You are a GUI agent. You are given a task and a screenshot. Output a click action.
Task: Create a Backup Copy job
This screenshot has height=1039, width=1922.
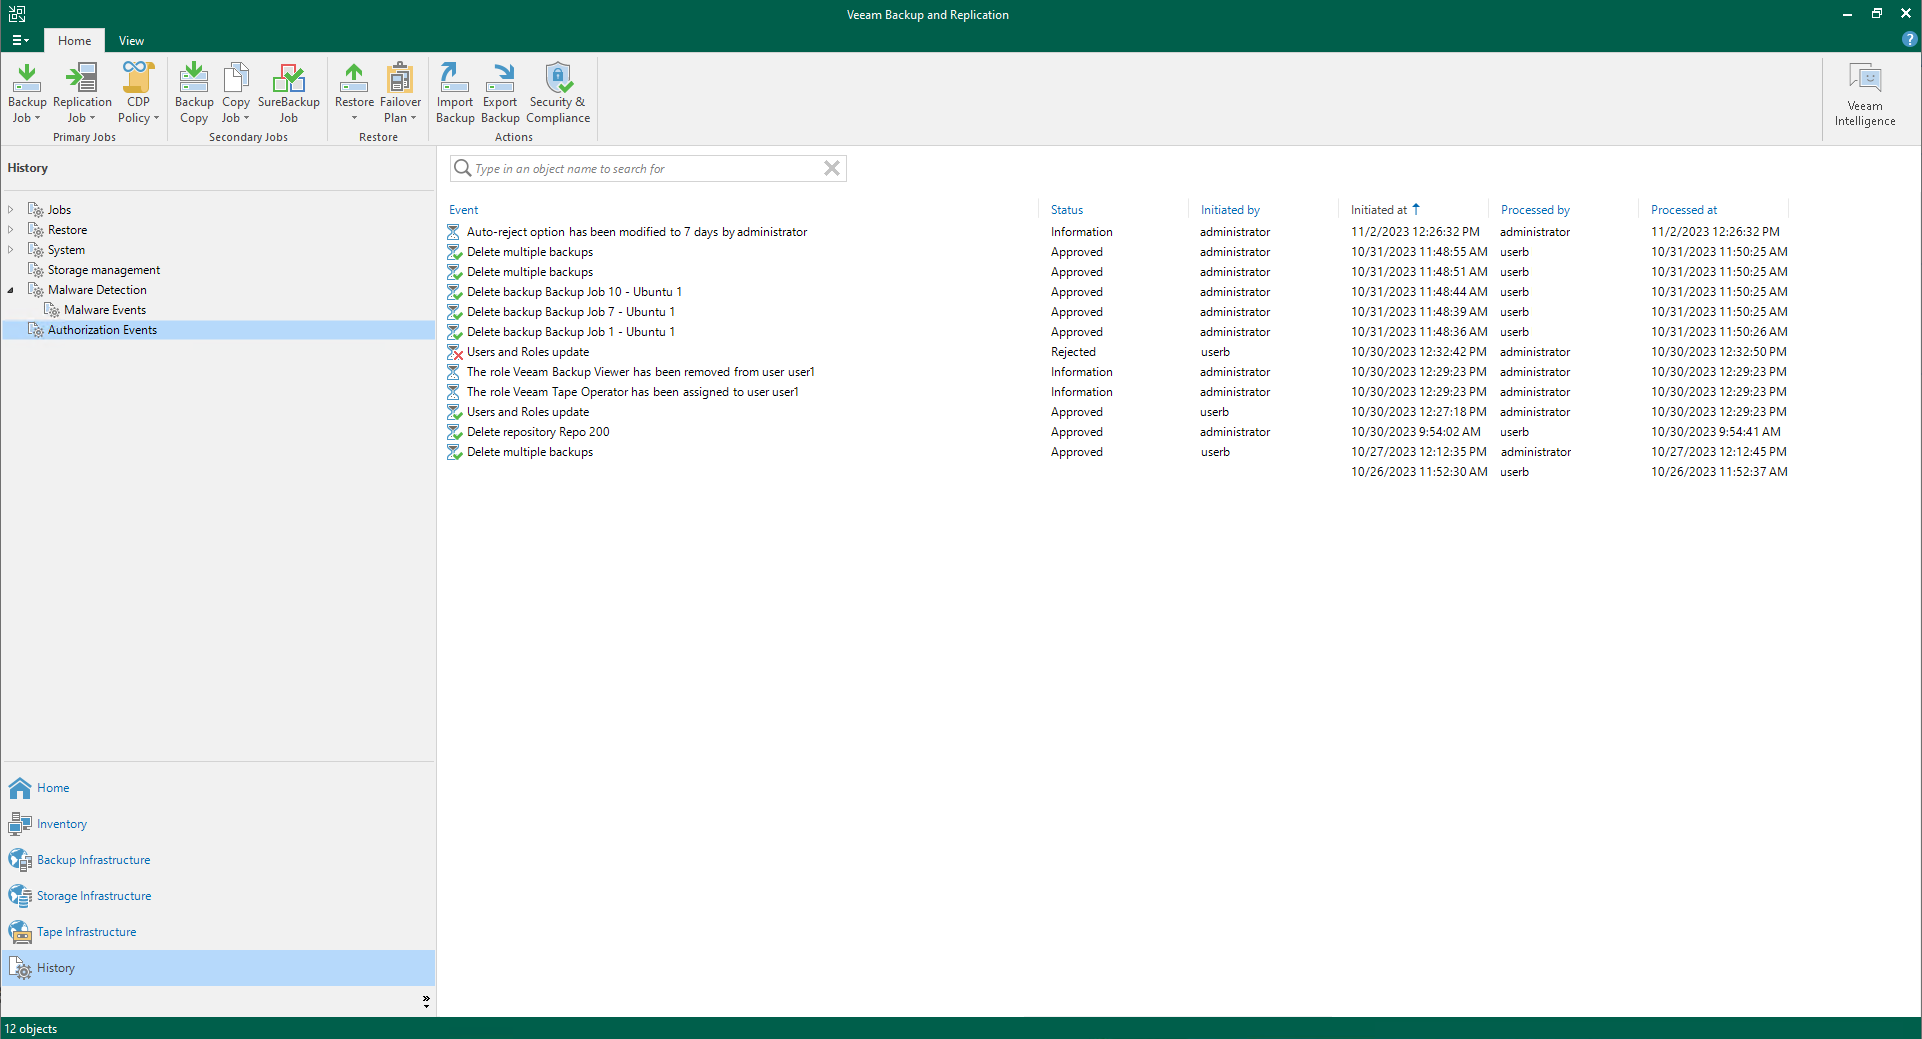194,93
